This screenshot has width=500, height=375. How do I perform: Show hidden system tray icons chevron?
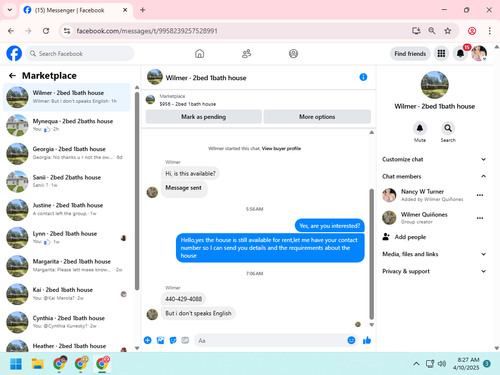[x=416, y=364]
